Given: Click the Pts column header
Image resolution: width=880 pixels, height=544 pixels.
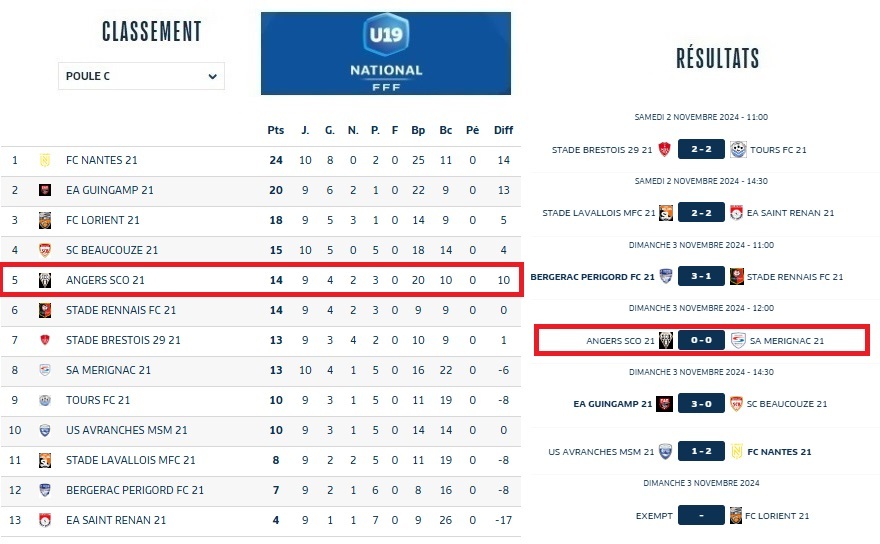Looking at the screenshot, I should pos(276,130).
